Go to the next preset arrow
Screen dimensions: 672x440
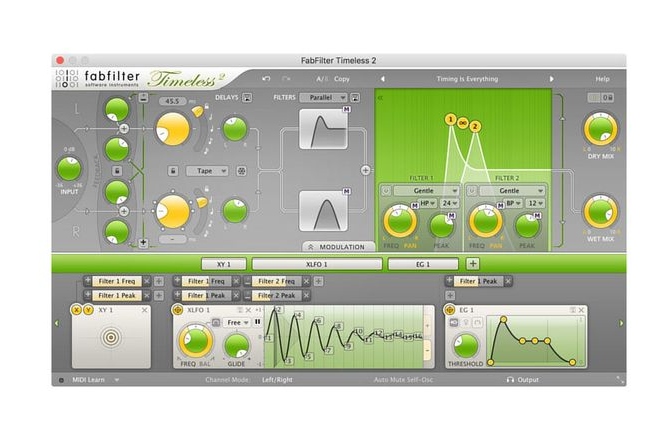coord(552,79)
